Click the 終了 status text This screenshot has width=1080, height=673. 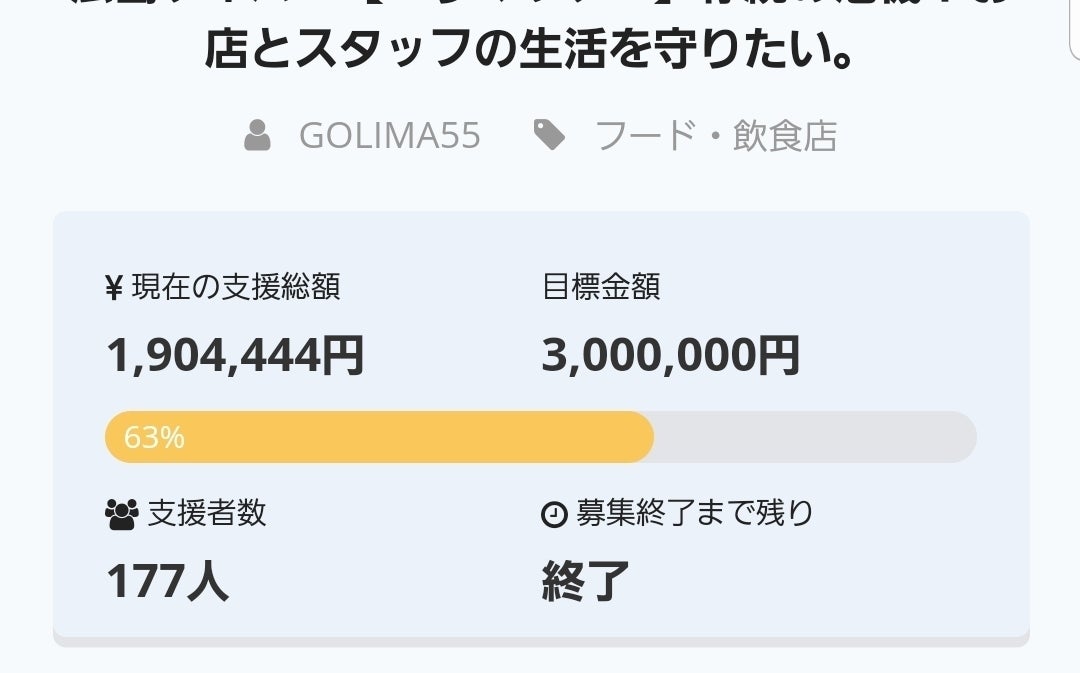click(586, 582)
